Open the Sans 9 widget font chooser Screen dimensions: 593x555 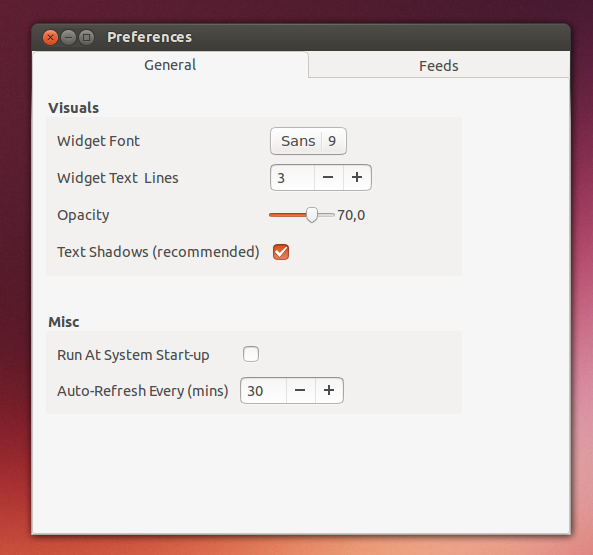tap(308, 141)
